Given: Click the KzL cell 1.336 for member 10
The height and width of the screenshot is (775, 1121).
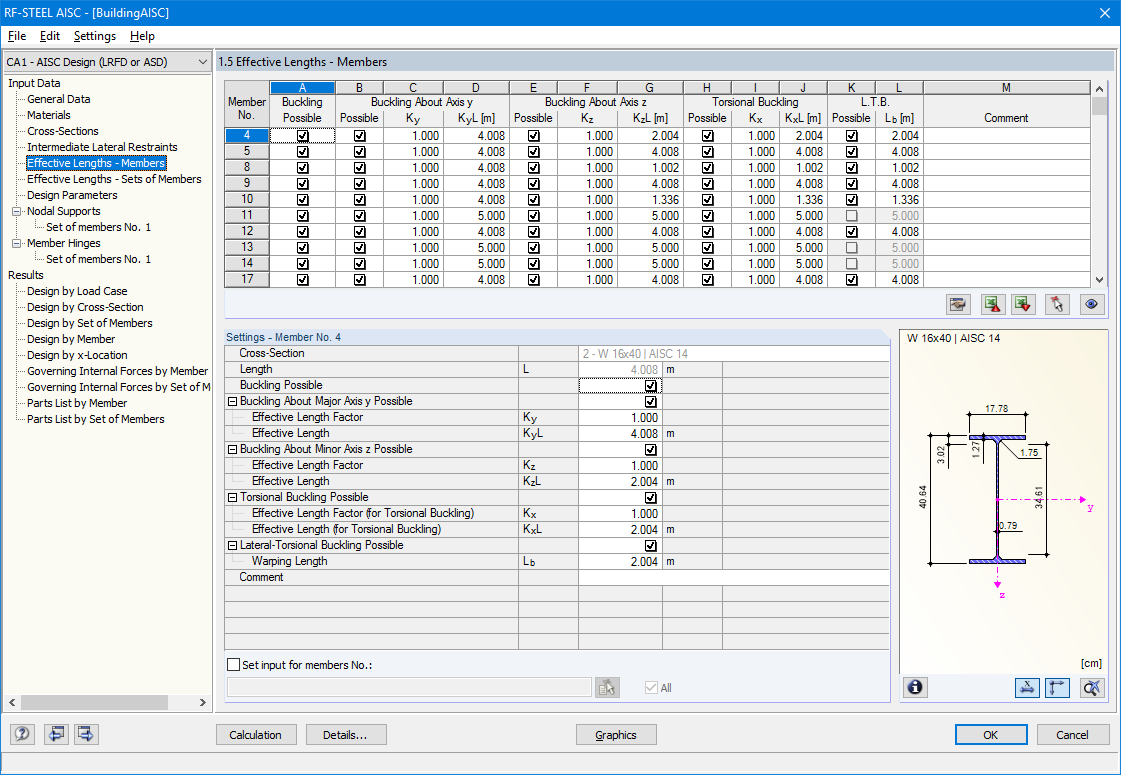Looking at the screenshot, I should 650,199.
